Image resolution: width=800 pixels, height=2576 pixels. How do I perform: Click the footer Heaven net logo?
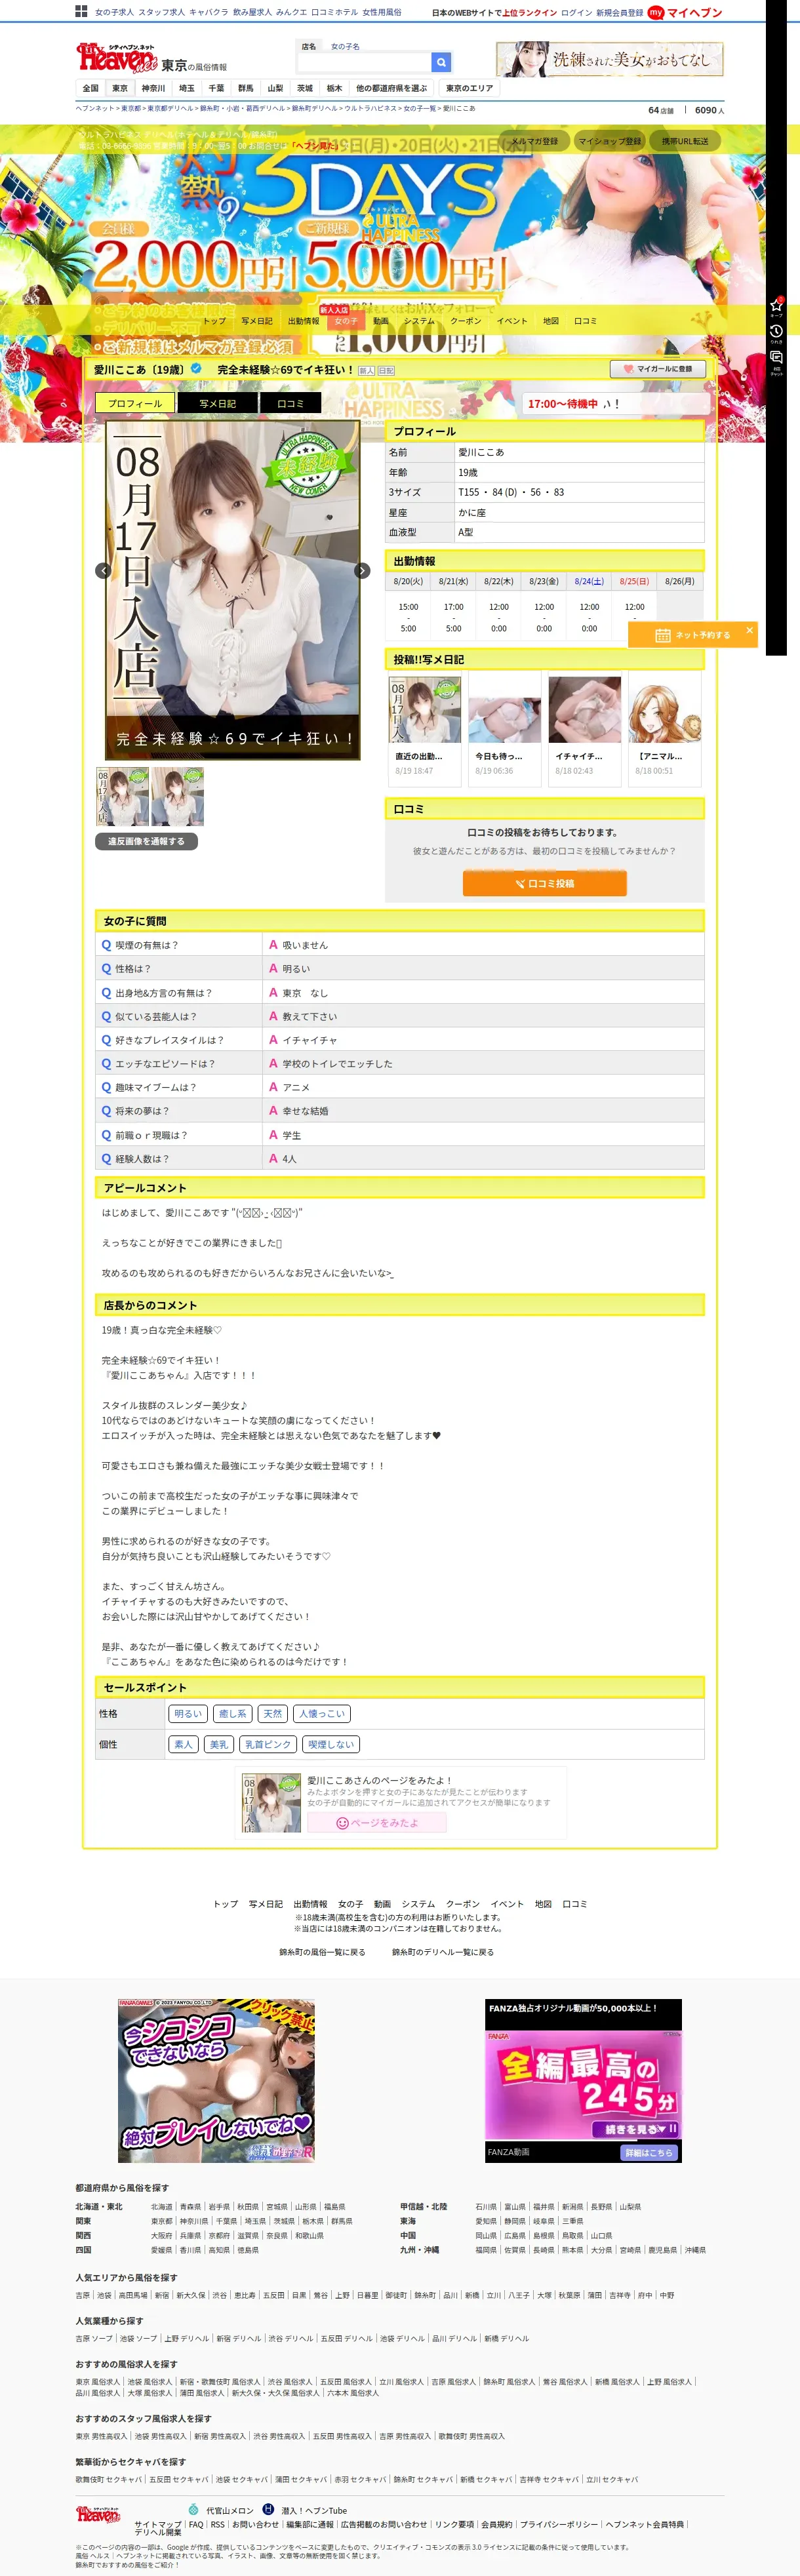pyautogui.click(x=98, y=2513)
